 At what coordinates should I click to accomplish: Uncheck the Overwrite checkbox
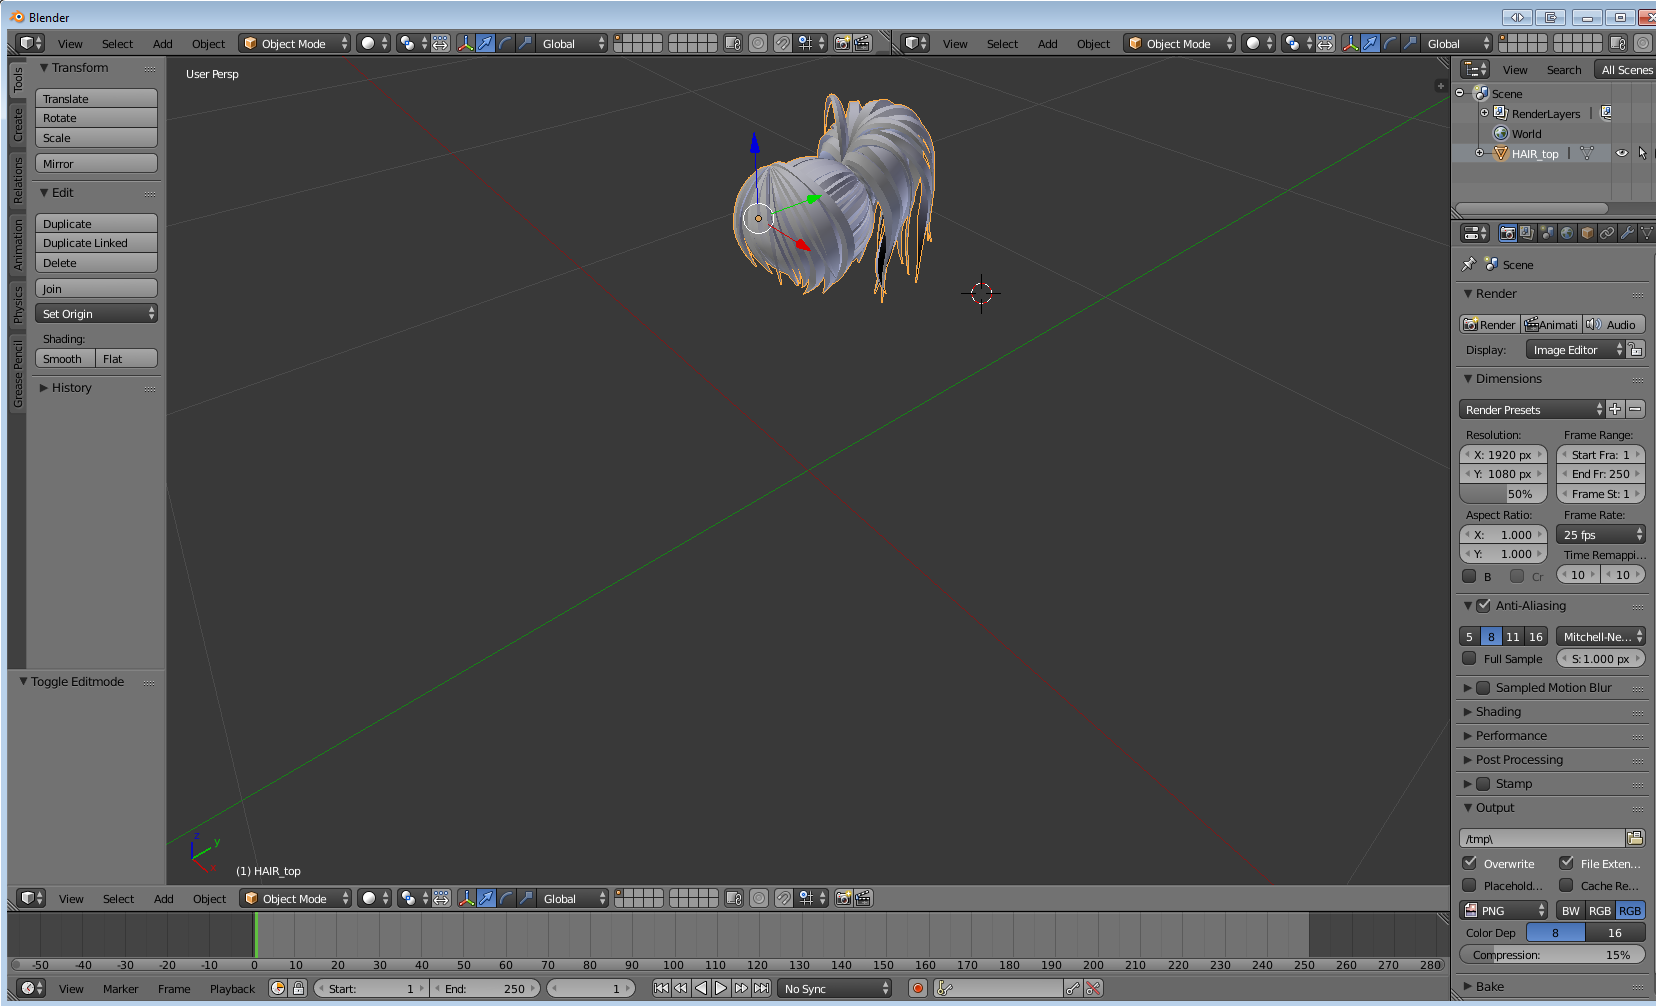[1470, 863]
